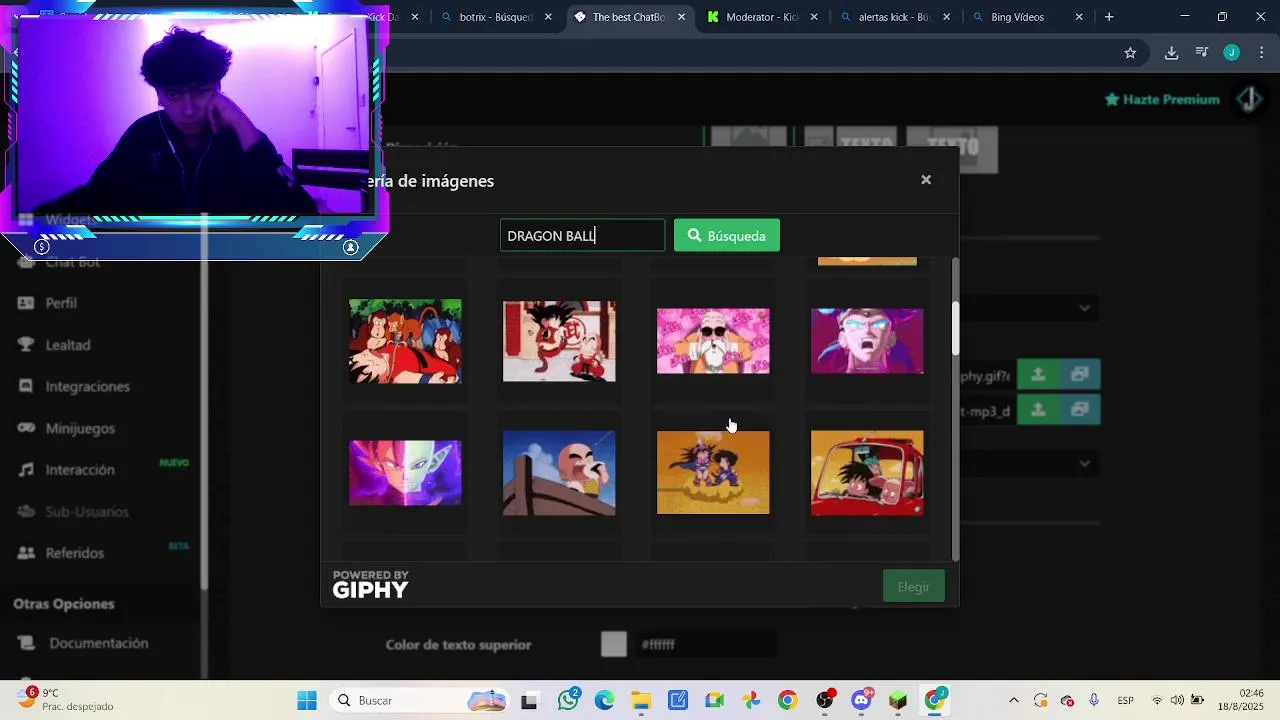Click the Referidos people icon
The width and height of the screenshot is (1280, 720).
26,553
